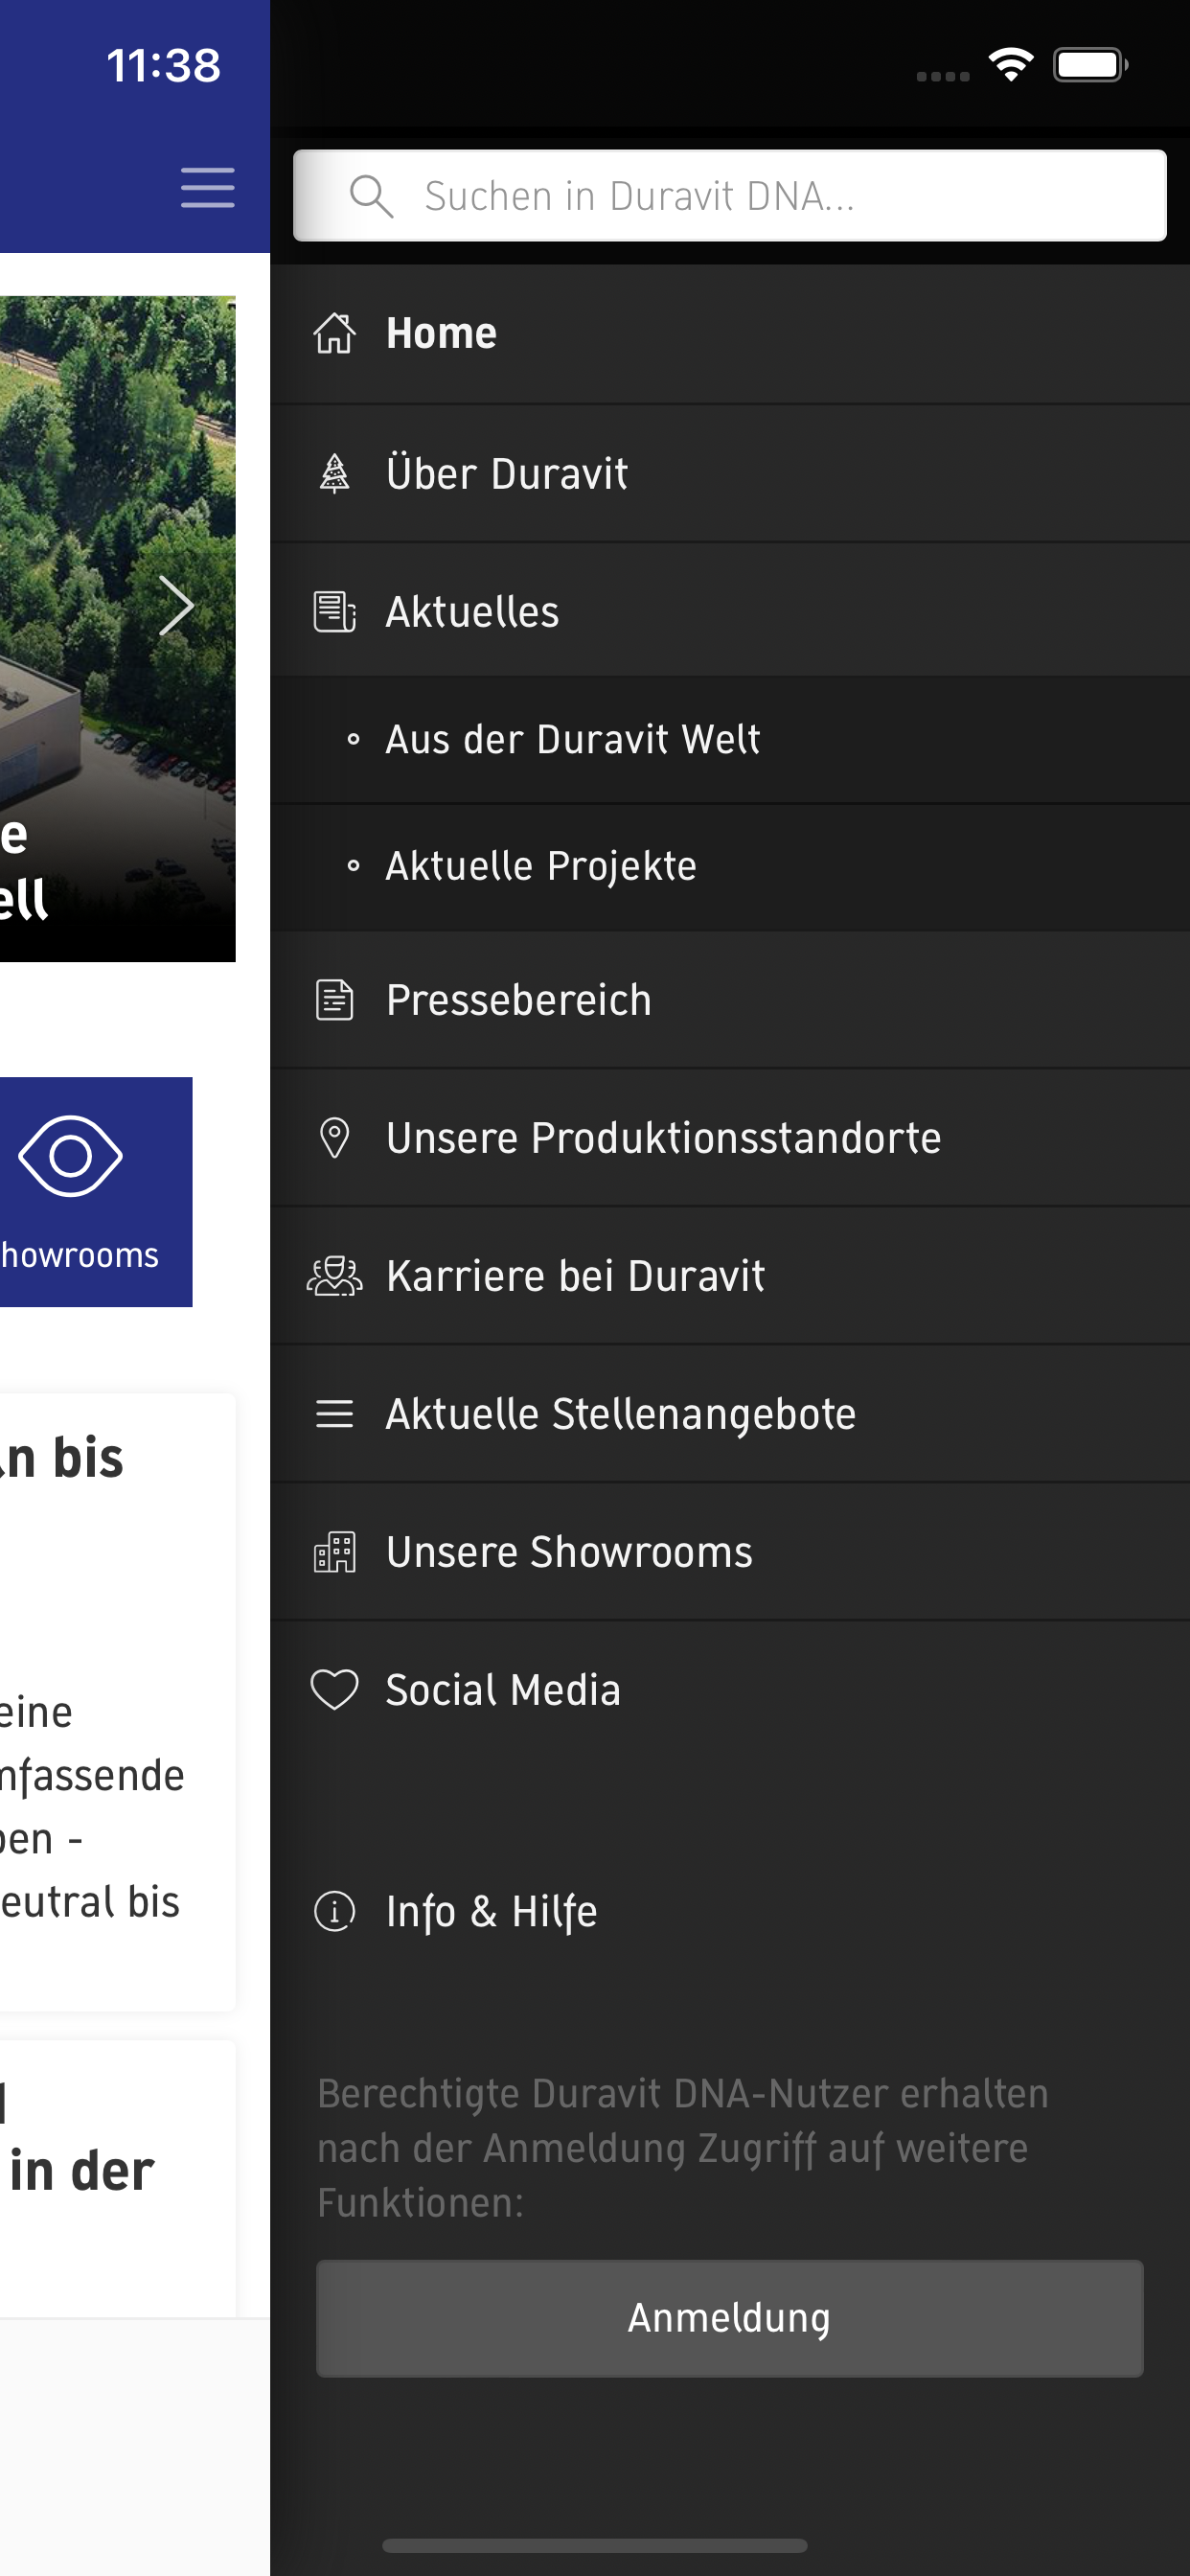This screenshot has height=2576, width=1190.
Task: Click the battery status icon
Action: pyautogui.click(x=1090, y=65)
